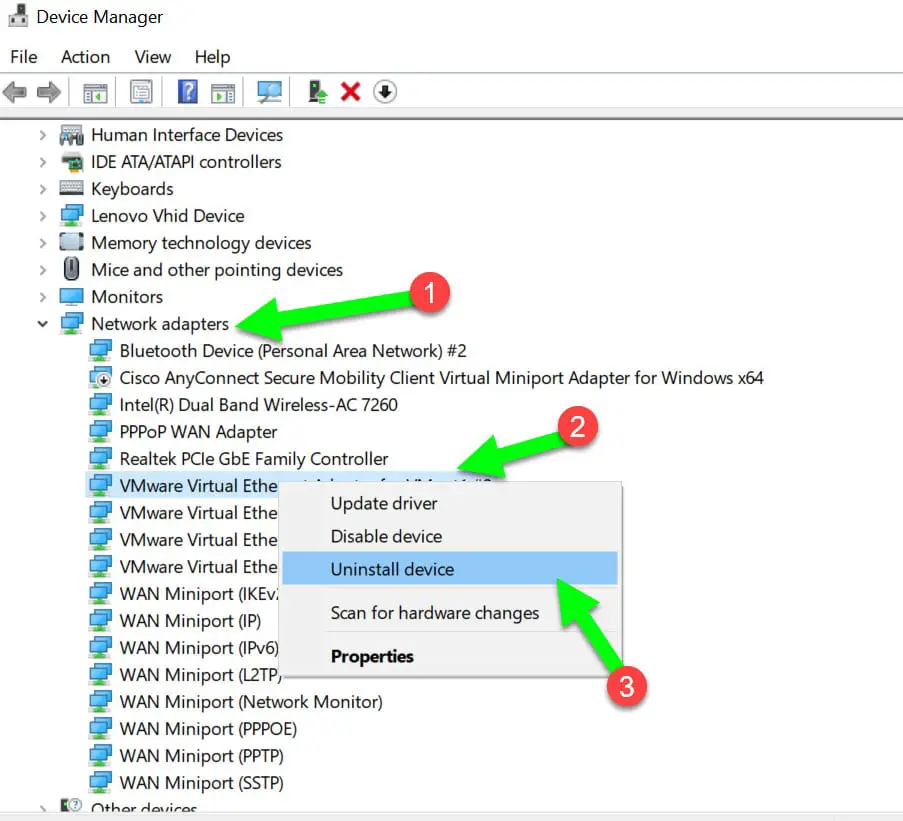Screen dimensions: 903x821
Task: Click the WAN Miniport (SSTP) adapter icon
Action: point(100,782)
